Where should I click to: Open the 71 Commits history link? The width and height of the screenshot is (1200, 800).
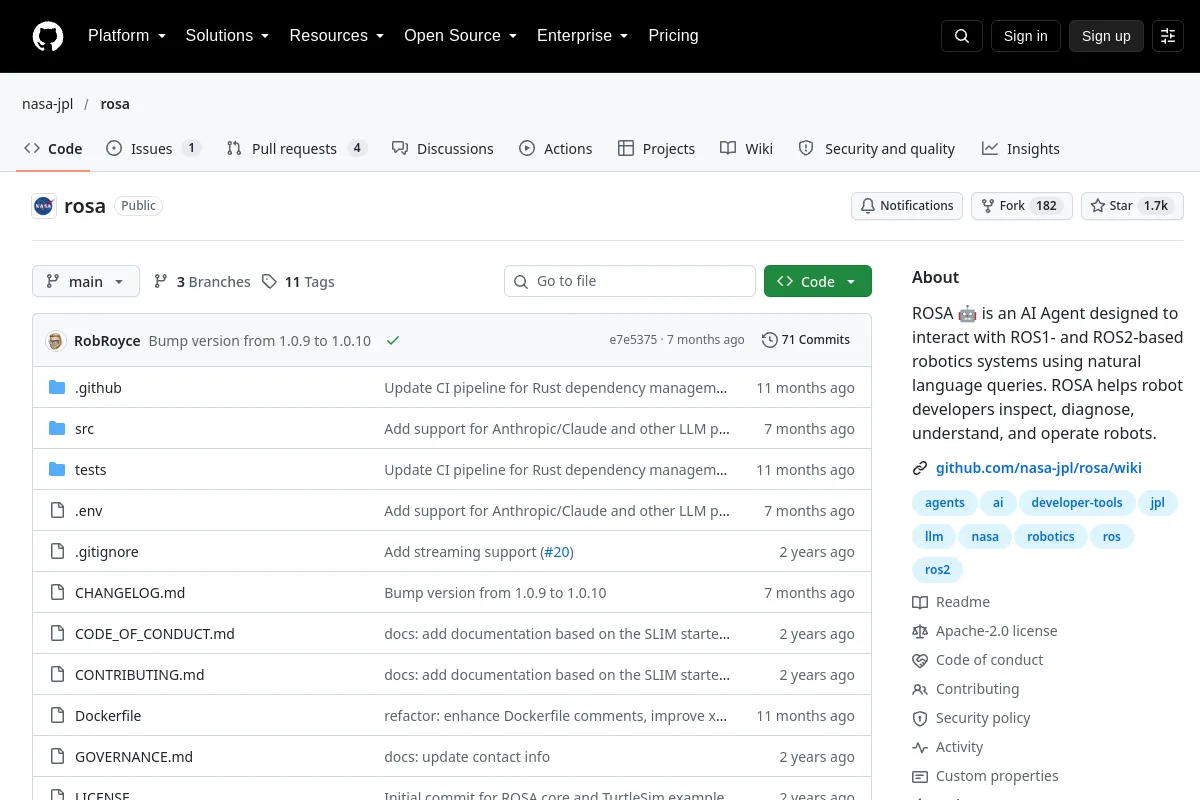point(806,340)
